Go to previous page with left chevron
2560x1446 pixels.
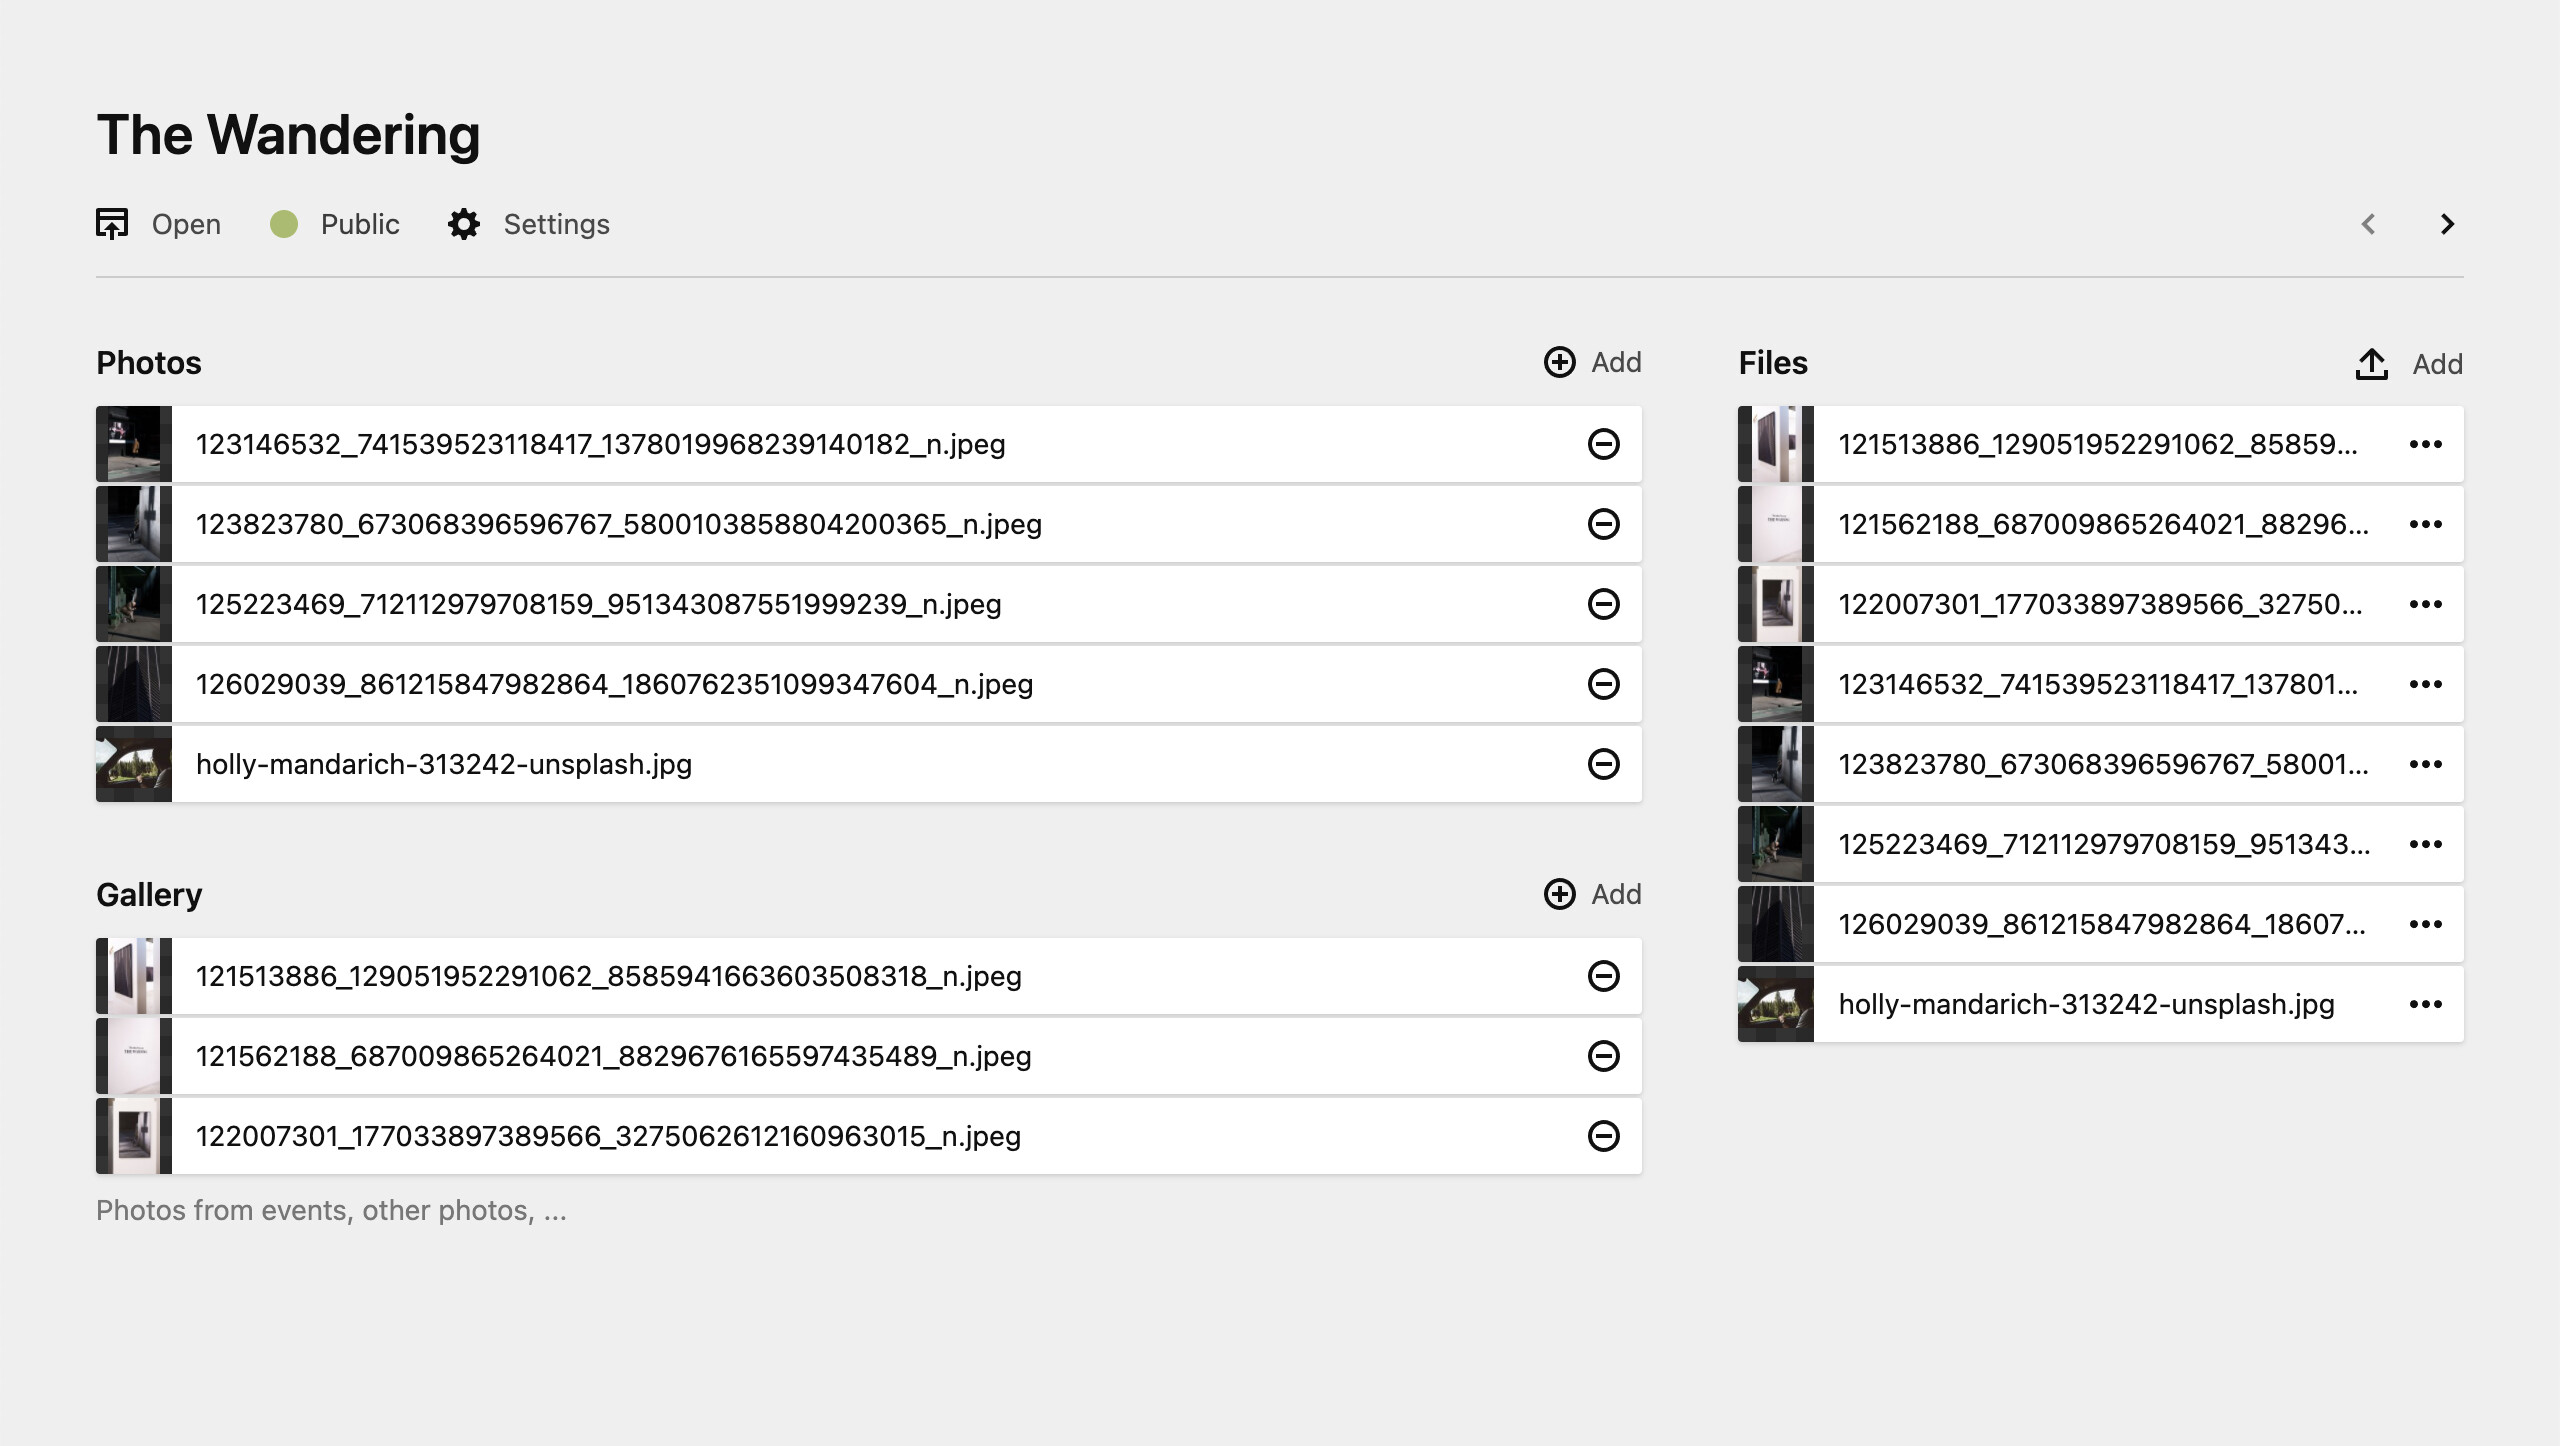tap(2368, 224)
